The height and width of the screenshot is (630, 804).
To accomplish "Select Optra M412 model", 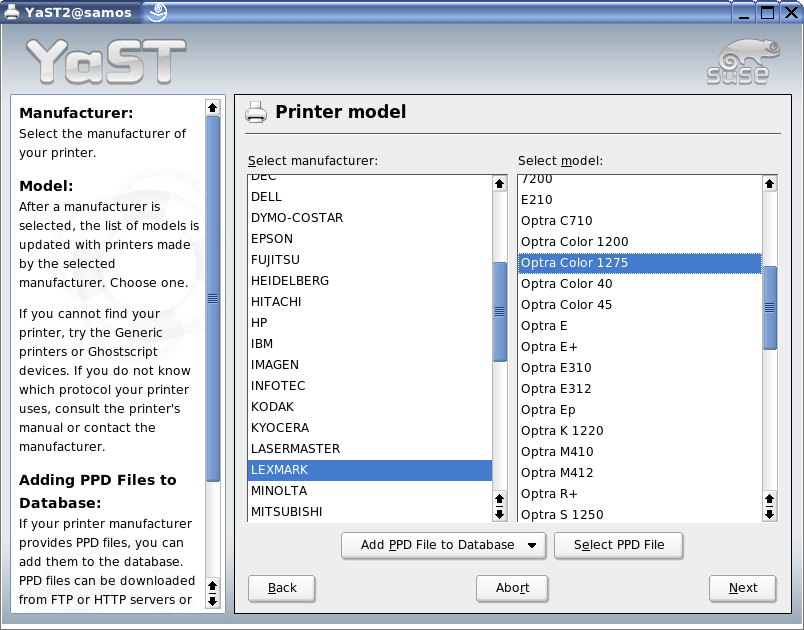I will point(640,473).
